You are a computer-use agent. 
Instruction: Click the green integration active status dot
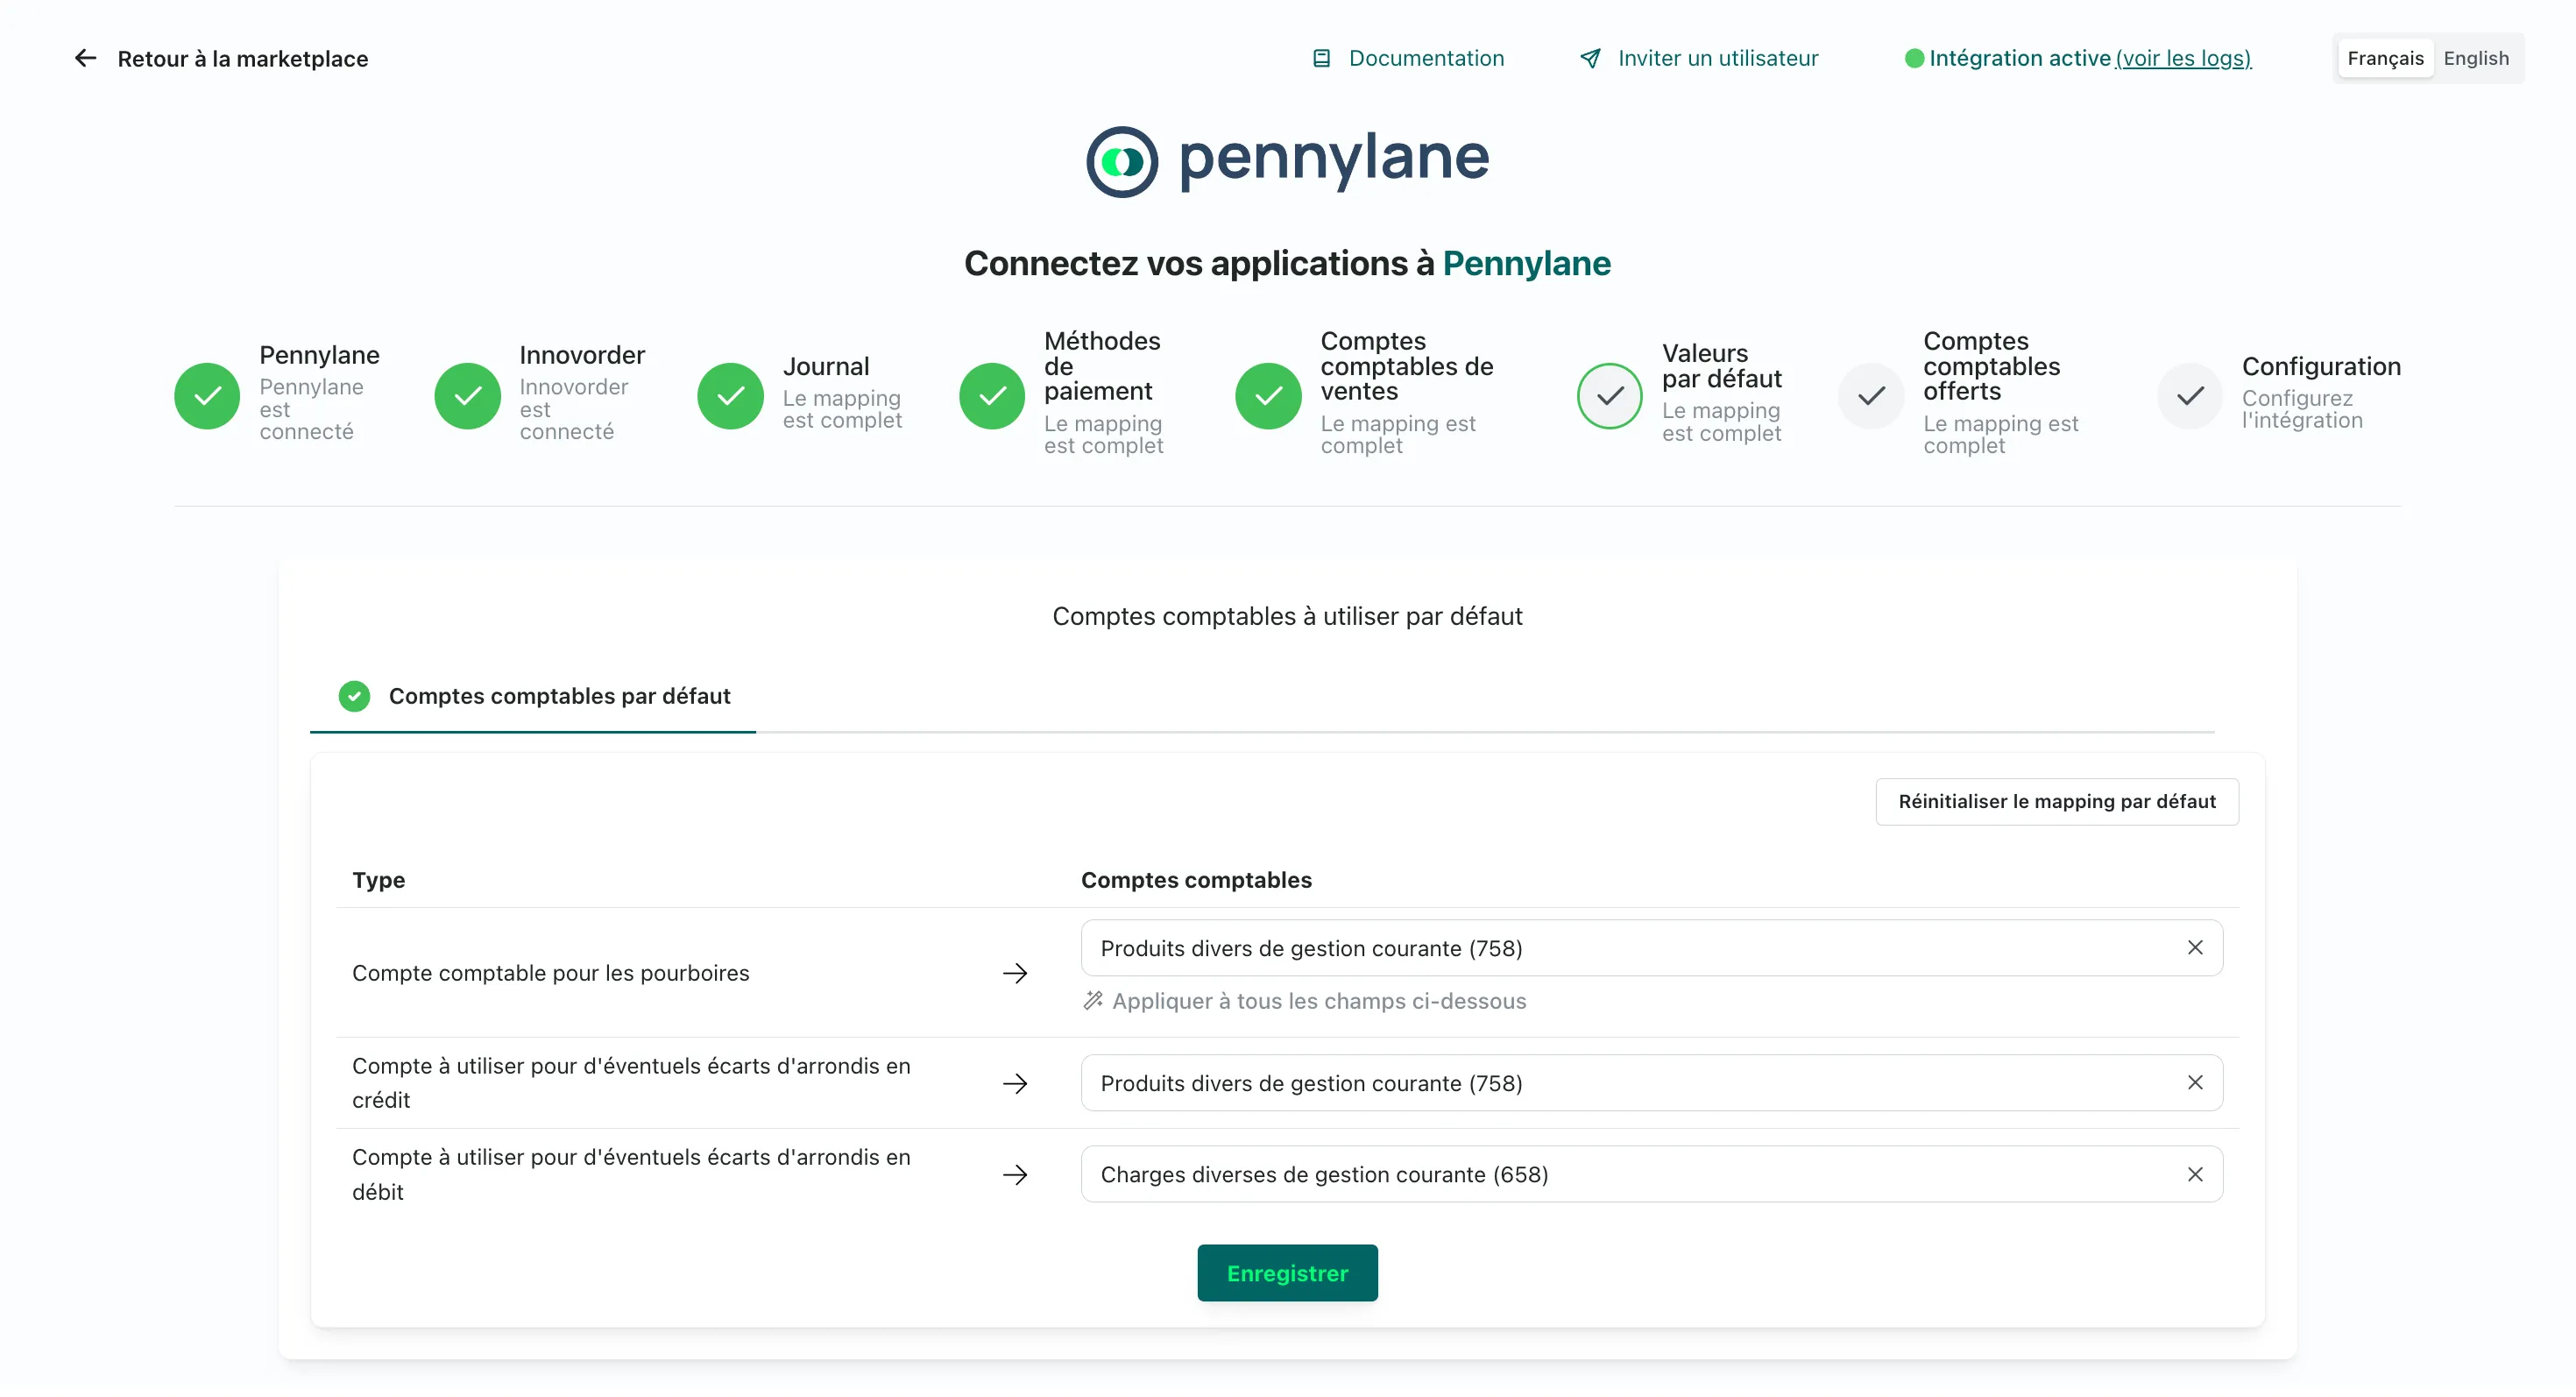click(1914, 58)
